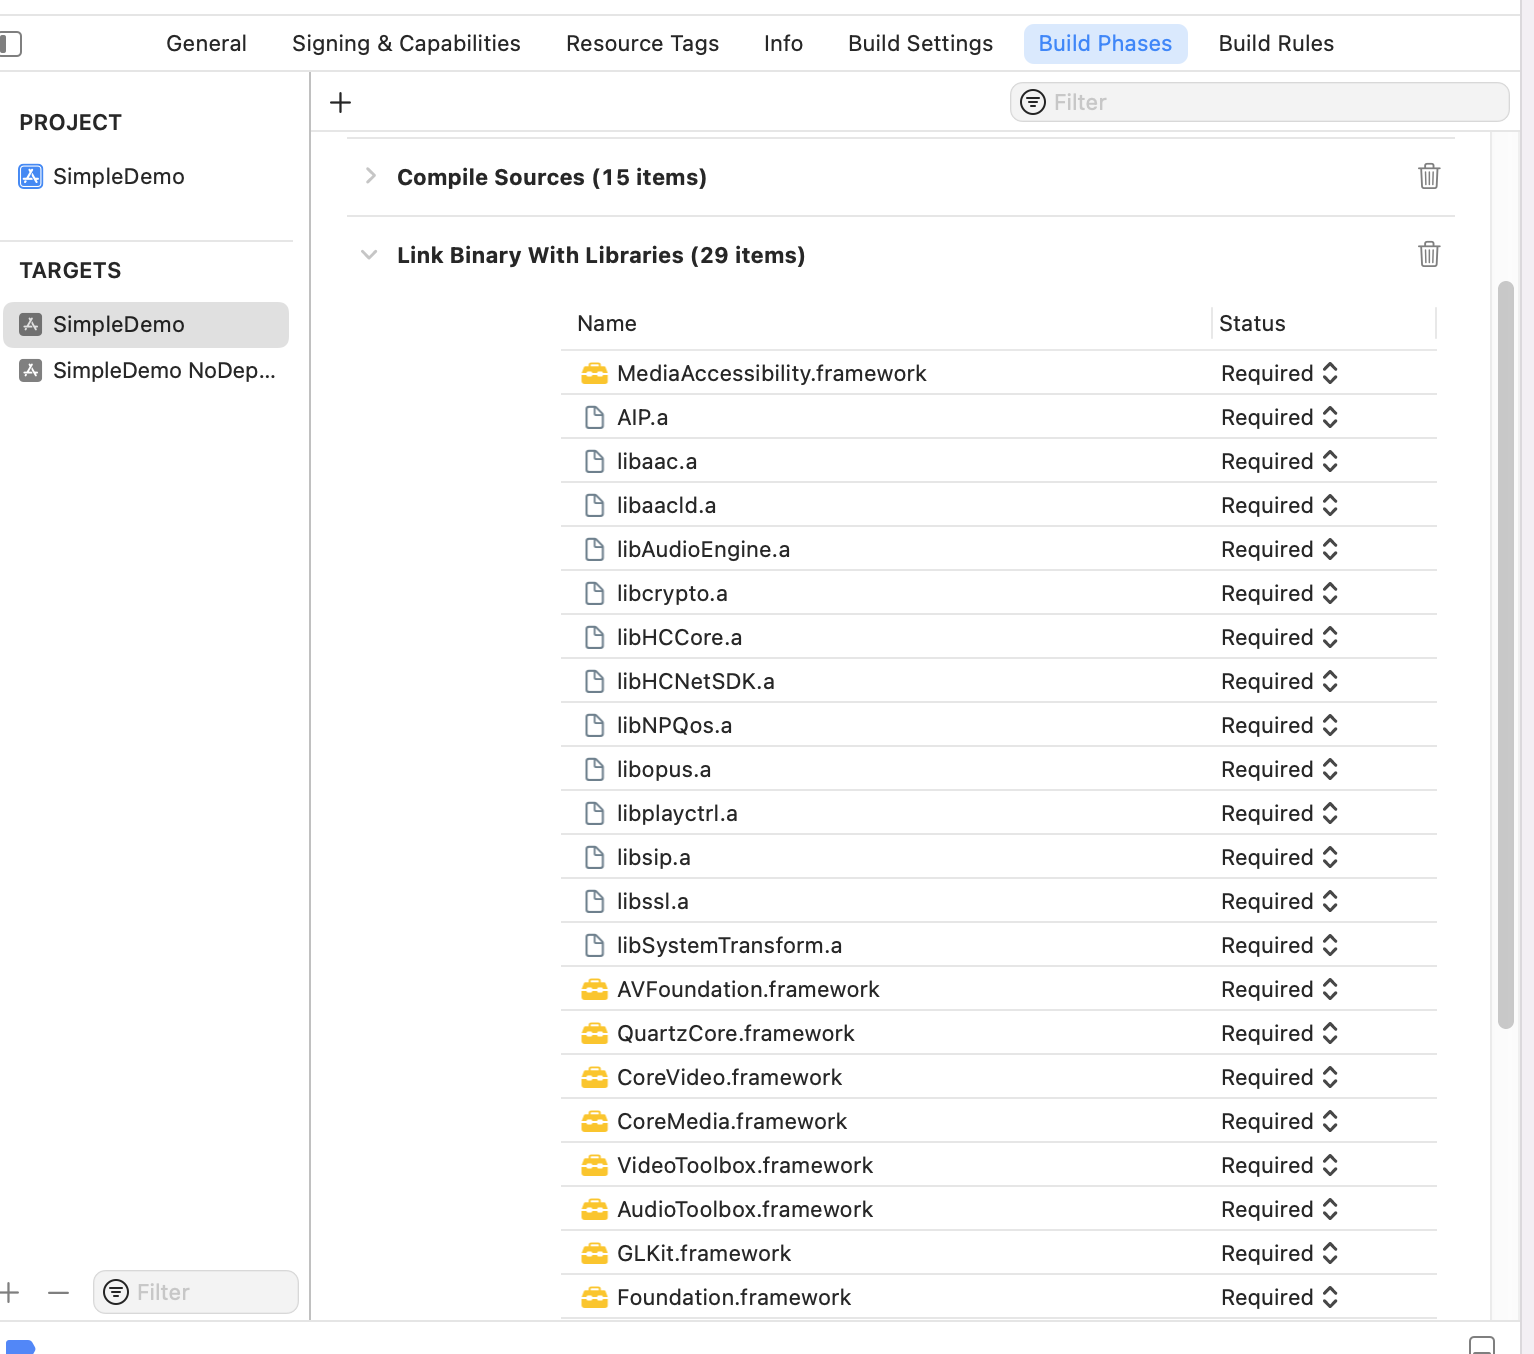
Task: Add a new build phase with plus button
Action: pyautogui.click(x=340, y=102)
